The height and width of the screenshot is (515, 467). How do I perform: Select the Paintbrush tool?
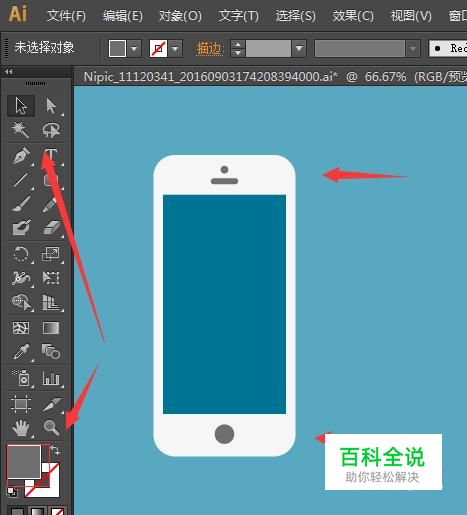[21, 204]
